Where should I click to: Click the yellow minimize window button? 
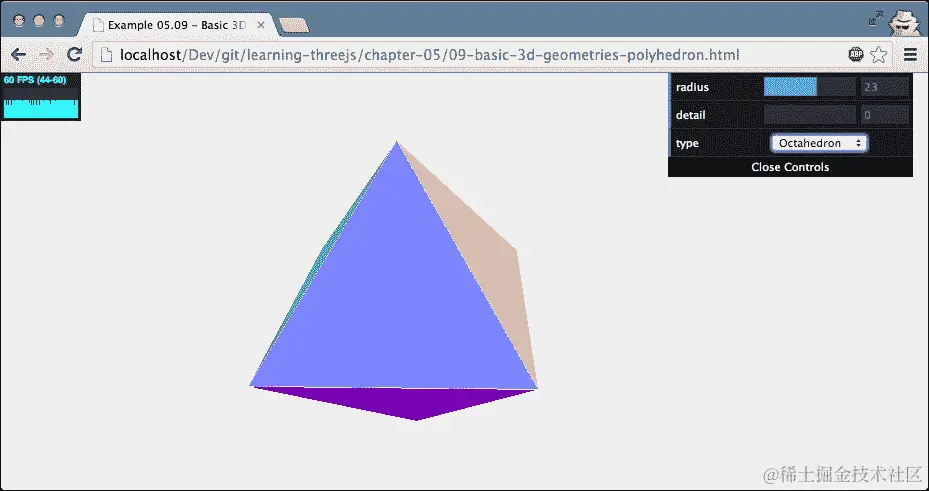[39, 21]
